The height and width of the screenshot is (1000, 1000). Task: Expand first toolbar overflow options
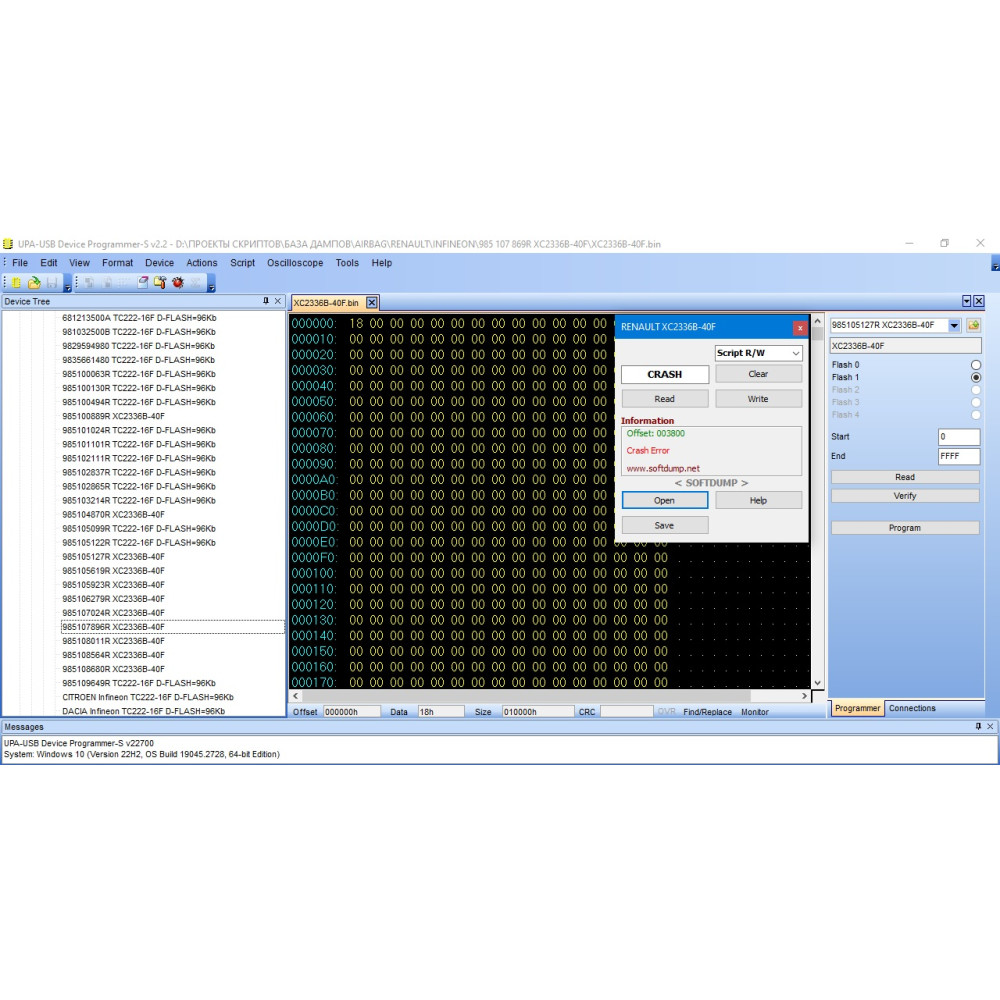pos(68,284)
